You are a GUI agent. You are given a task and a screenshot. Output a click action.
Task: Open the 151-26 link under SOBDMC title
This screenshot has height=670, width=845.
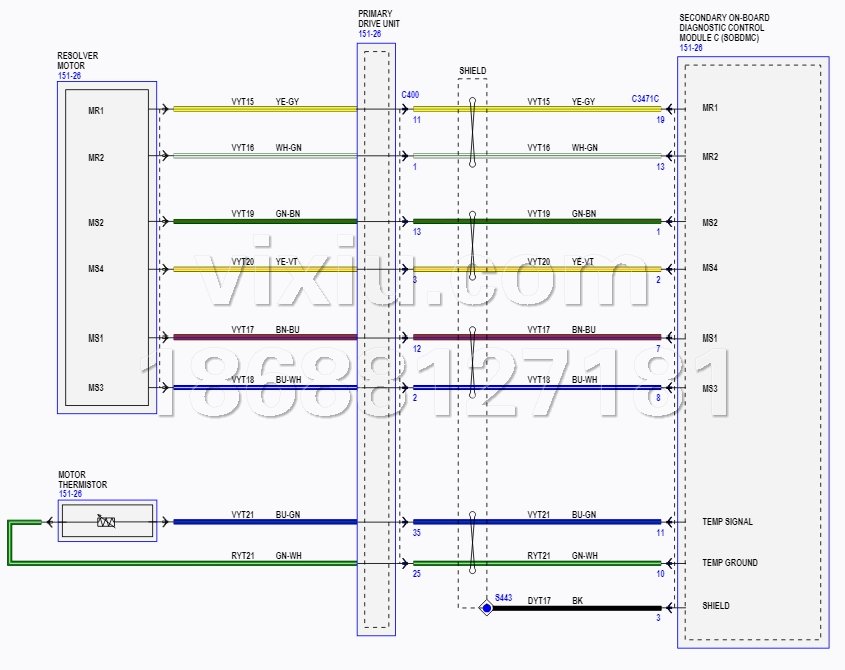pyautogui.click(x=691, y=48)
